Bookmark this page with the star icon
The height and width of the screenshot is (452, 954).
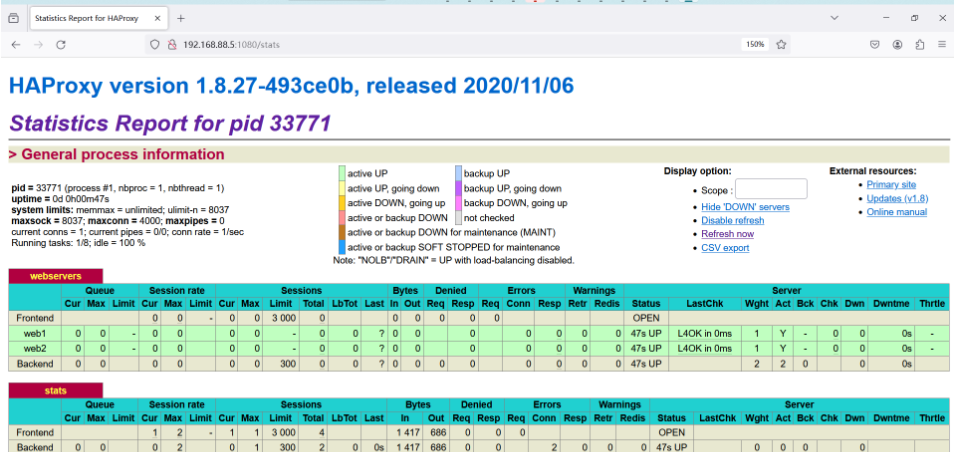781,44
